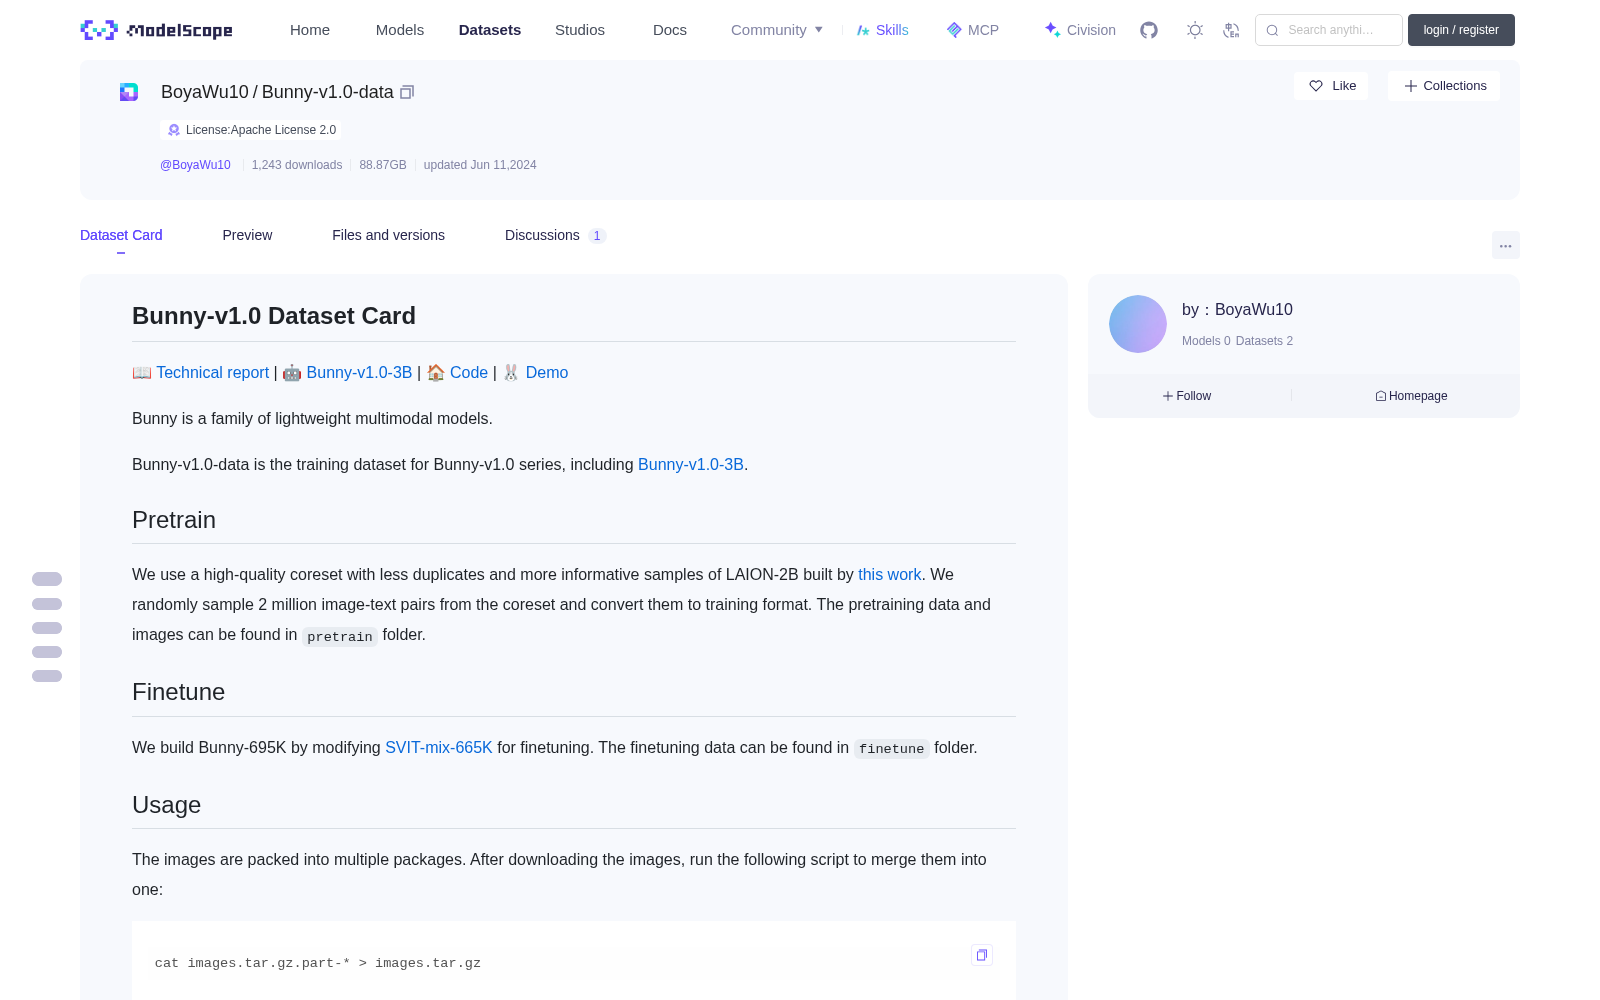
Task: Click 'by : BoyaWu10' author name
Action: [x=1237, y=310]
